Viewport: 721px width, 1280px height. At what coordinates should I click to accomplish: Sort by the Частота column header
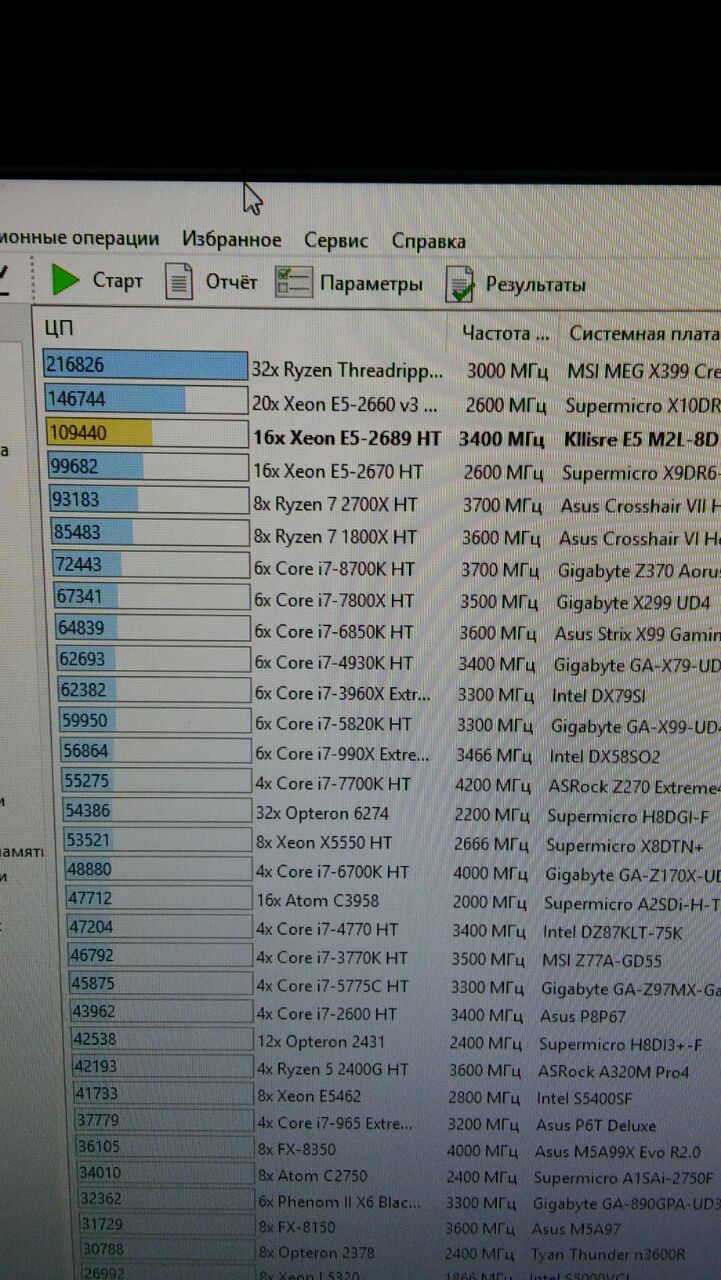(x=506, y=332)
